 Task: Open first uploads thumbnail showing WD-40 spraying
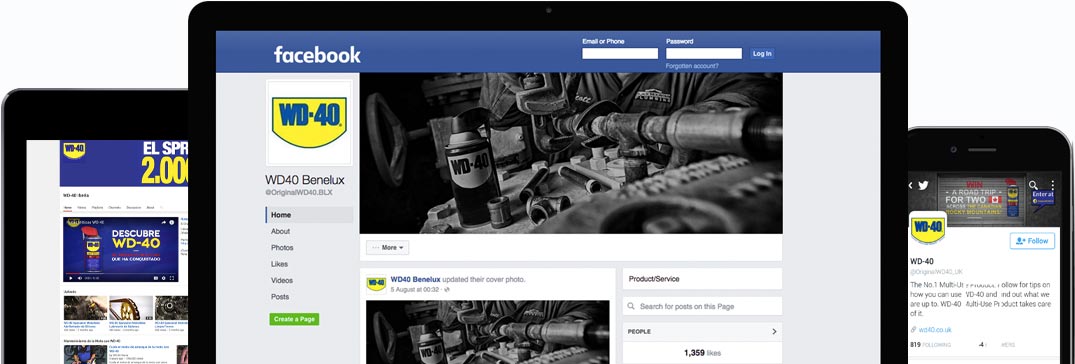(86, 308)
